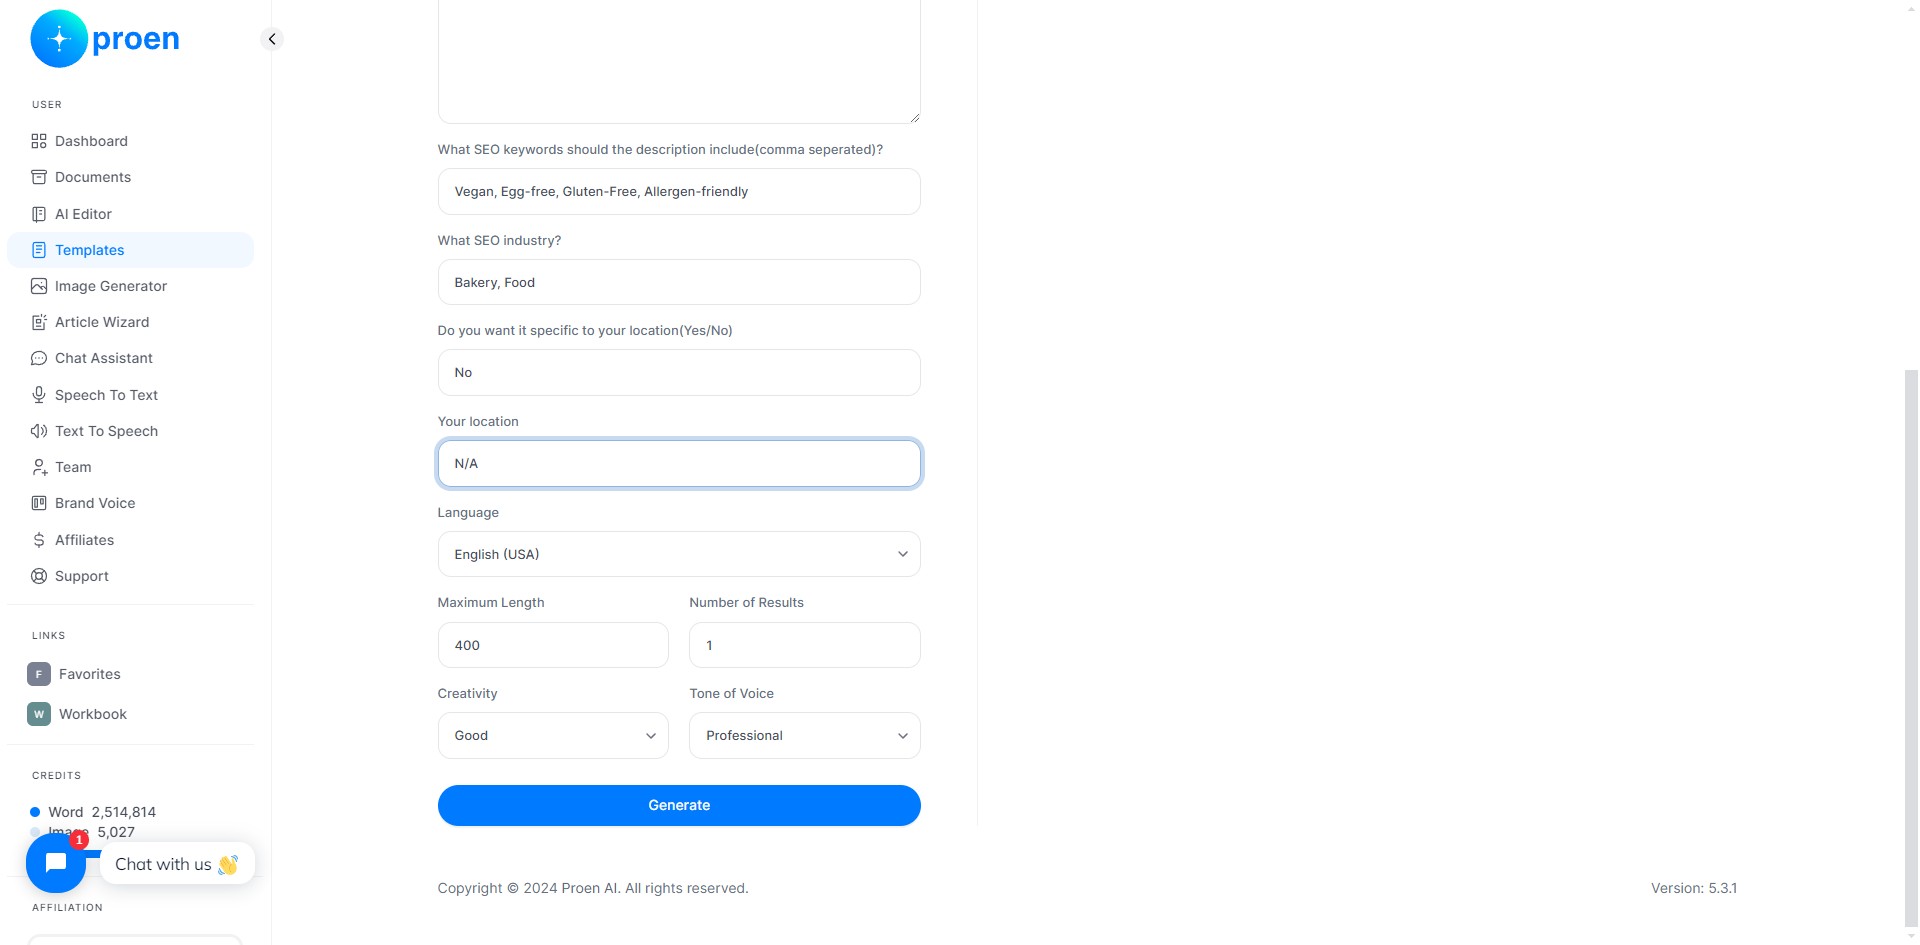Open Image Generator section

(x=130, y=286)
